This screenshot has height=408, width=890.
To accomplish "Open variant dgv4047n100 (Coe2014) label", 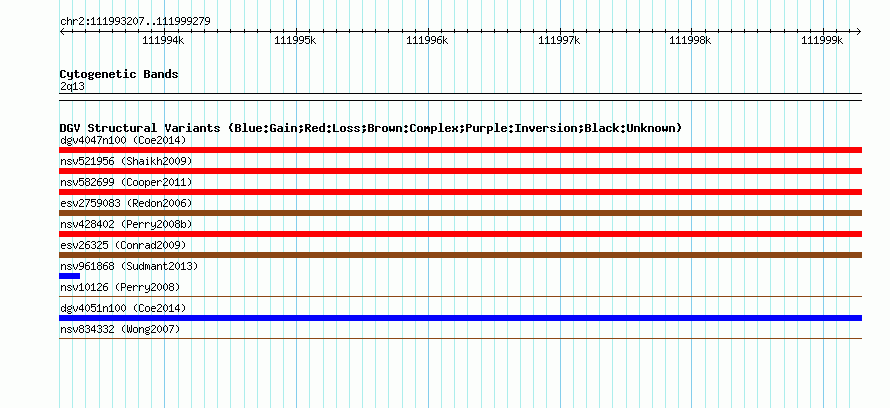I will pos(123,140).
